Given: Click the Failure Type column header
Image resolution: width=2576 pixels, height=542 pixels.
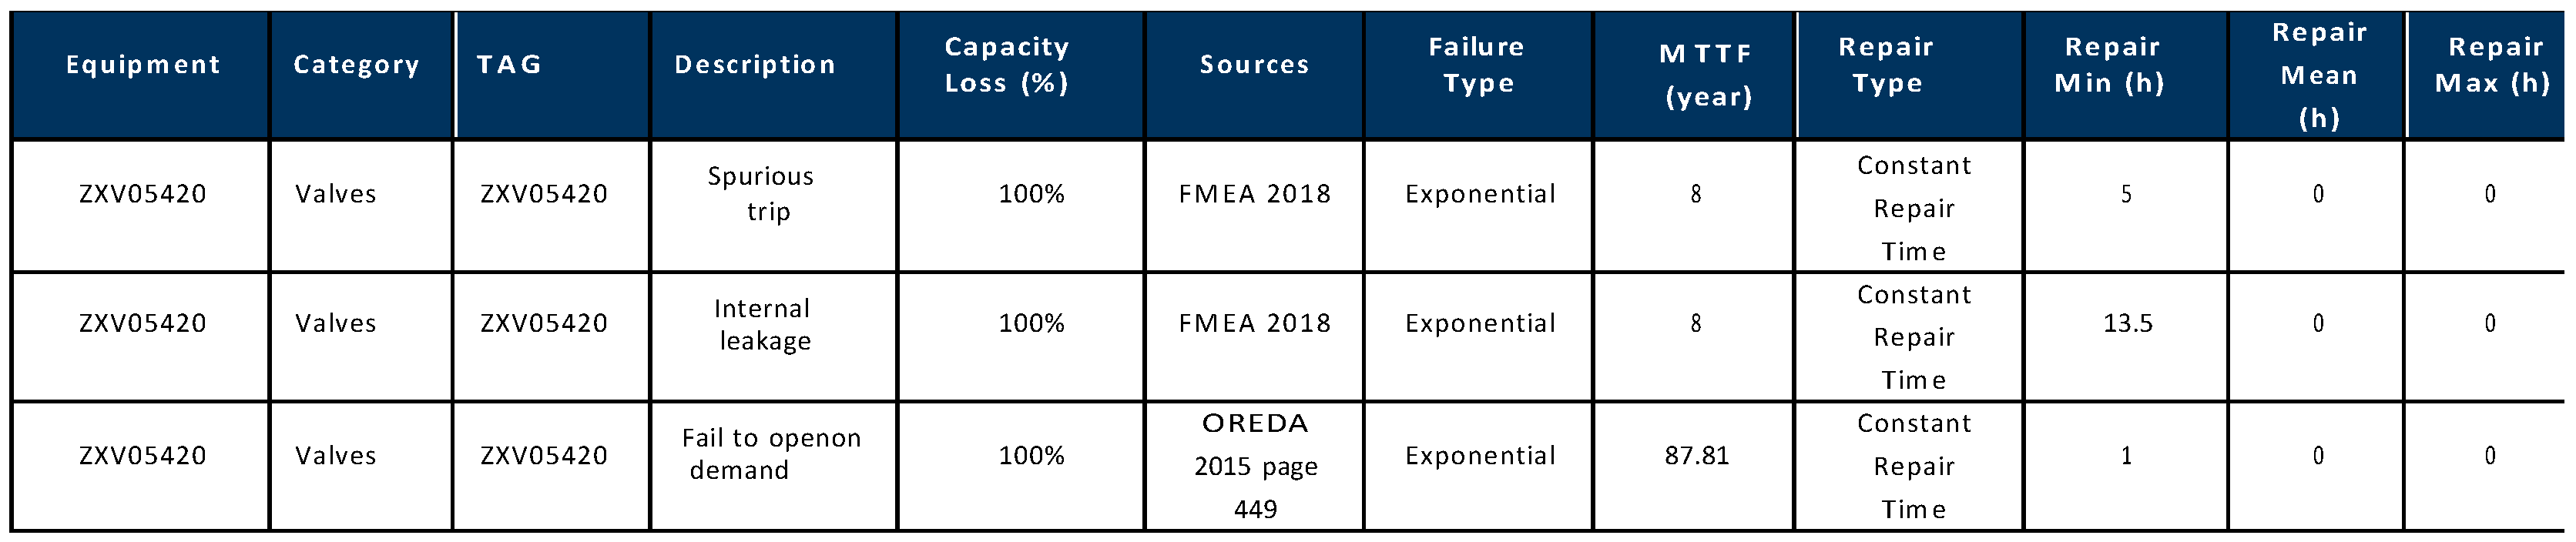Looking at the screenshot, I should tap(1477, 65).
